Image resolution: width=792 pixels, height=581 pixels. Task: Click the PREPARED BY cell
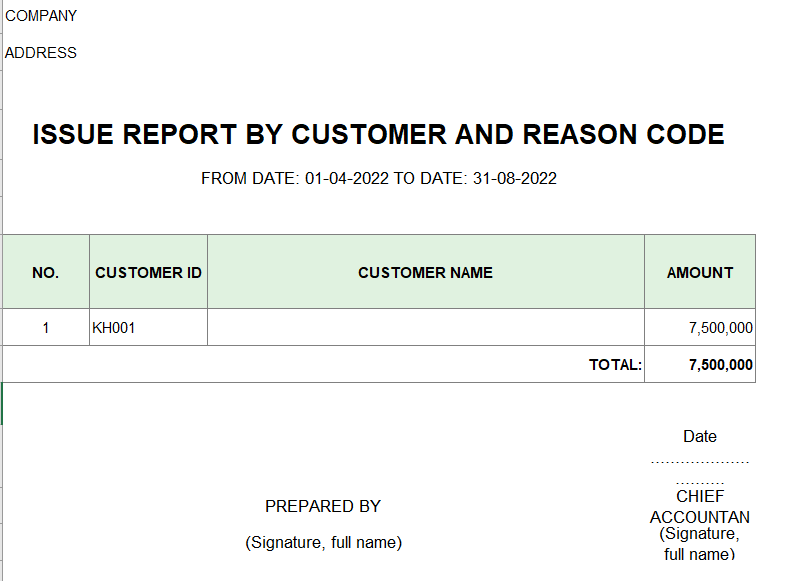click(x=322, y=506)
